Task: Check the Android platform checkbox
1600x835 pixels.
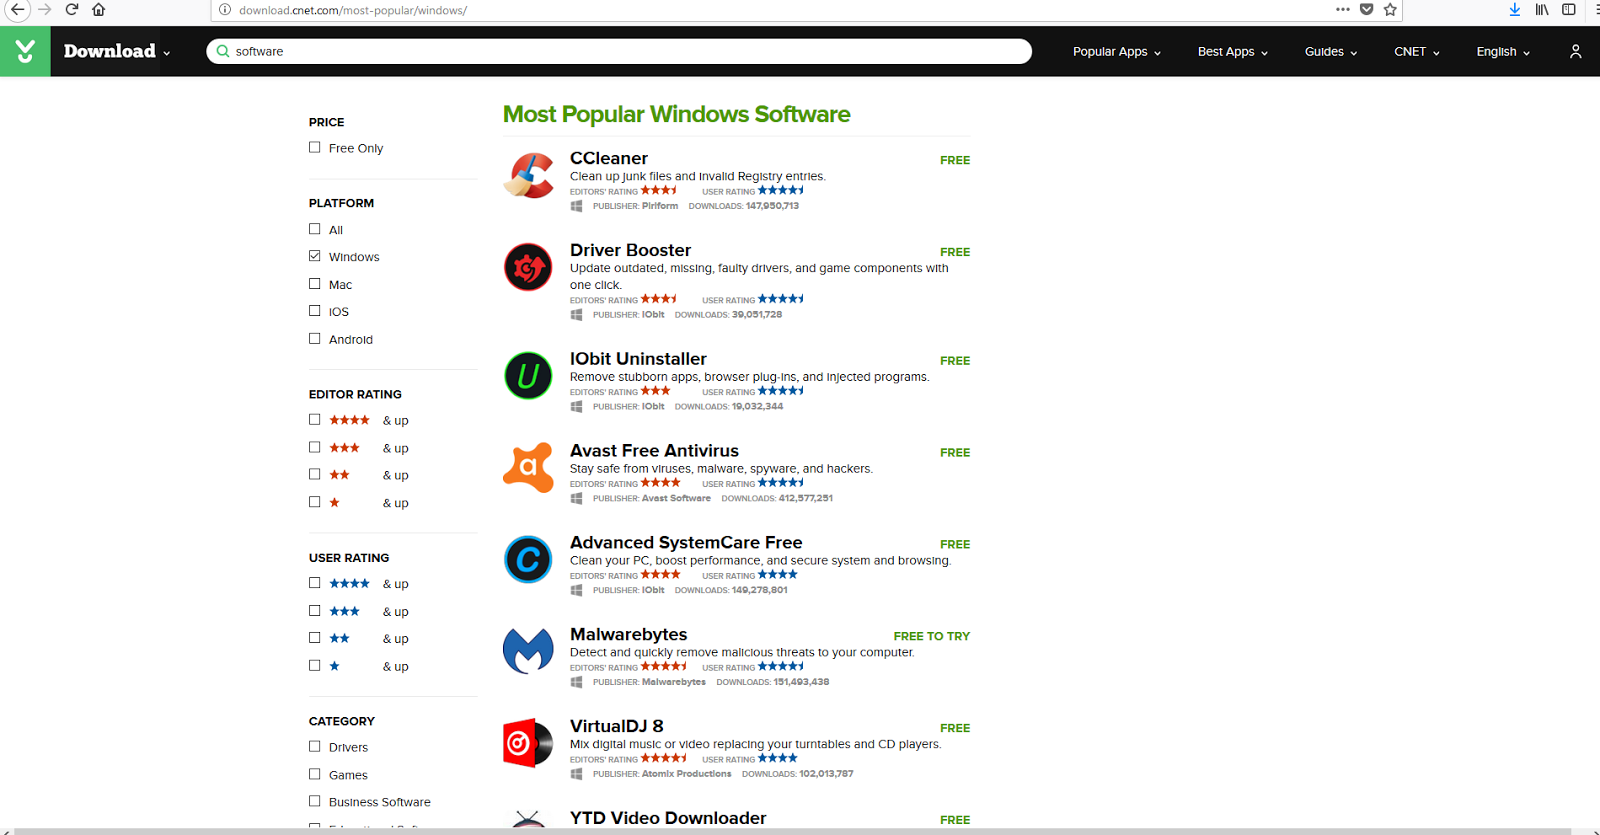Action: coord(315,339)
